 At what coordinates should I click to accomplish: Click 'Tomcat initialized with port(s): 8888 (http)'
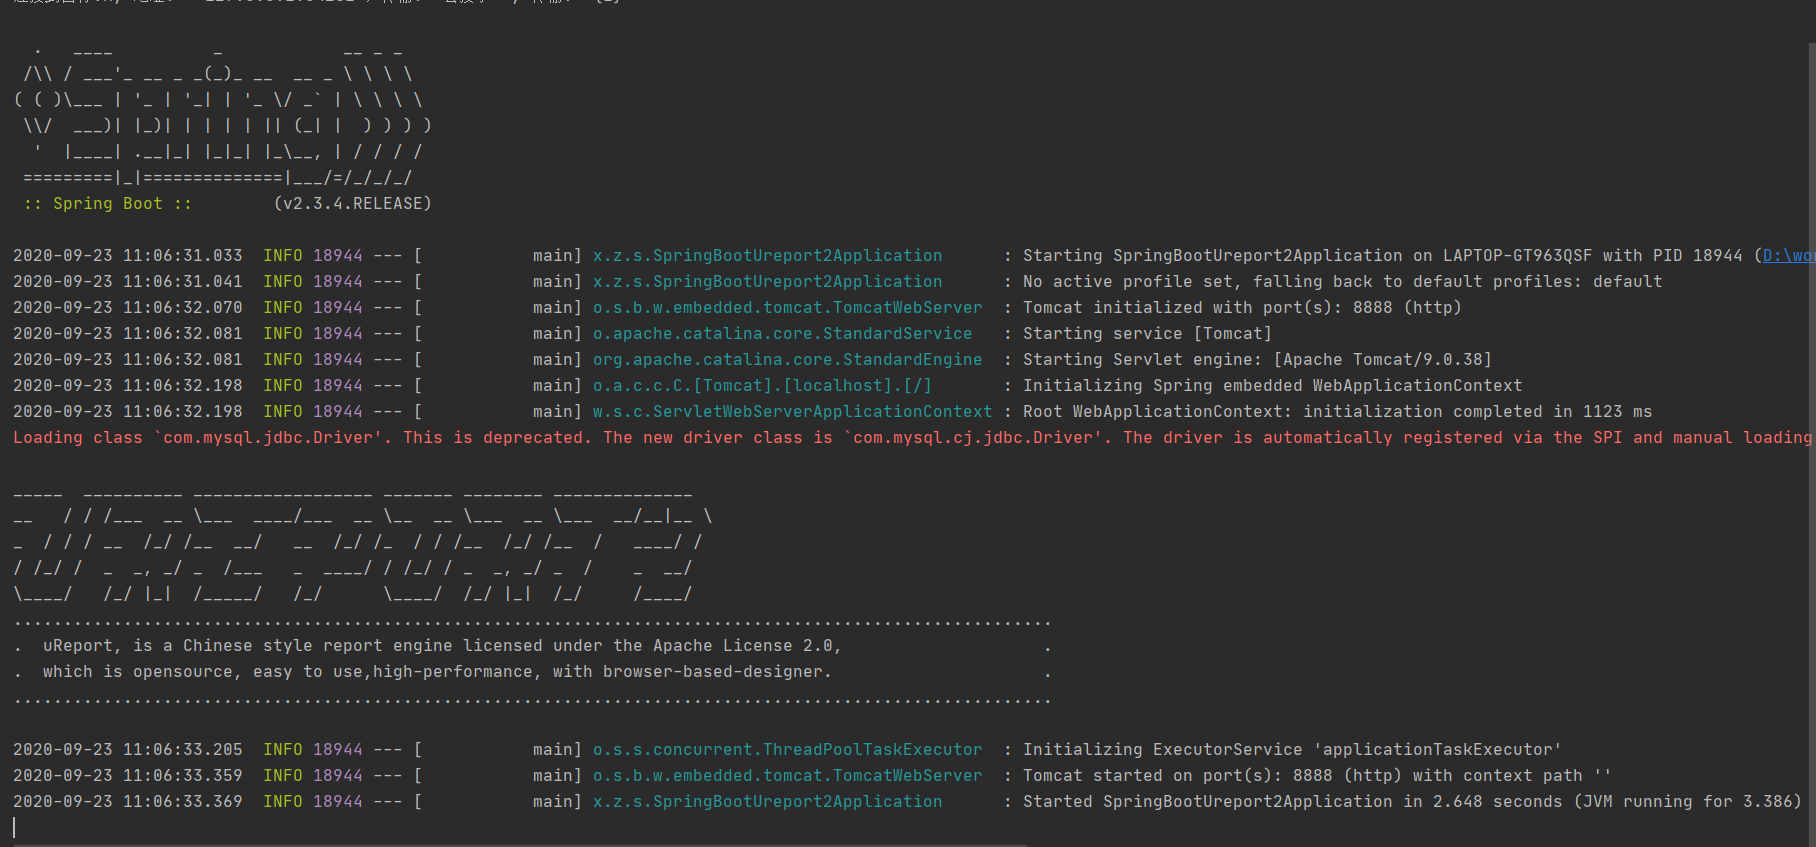point(1242,308)
